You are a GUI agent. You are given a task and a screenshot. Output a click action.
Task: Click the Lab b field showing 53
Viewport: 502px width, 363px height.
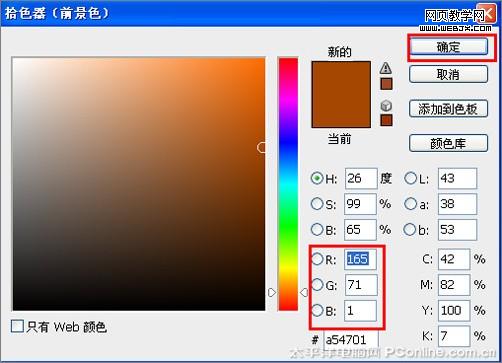point(457,230)
